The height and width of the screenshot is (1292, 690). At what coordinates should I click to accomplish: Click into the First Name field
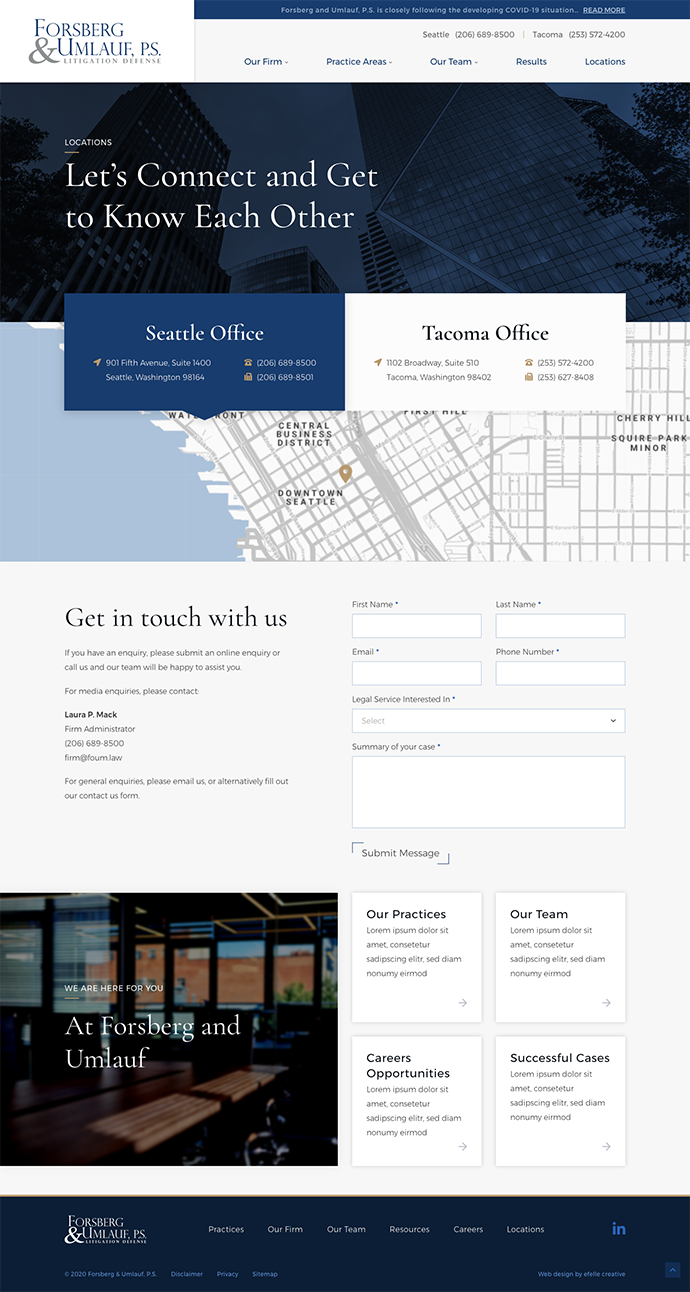tap(416, 626)
